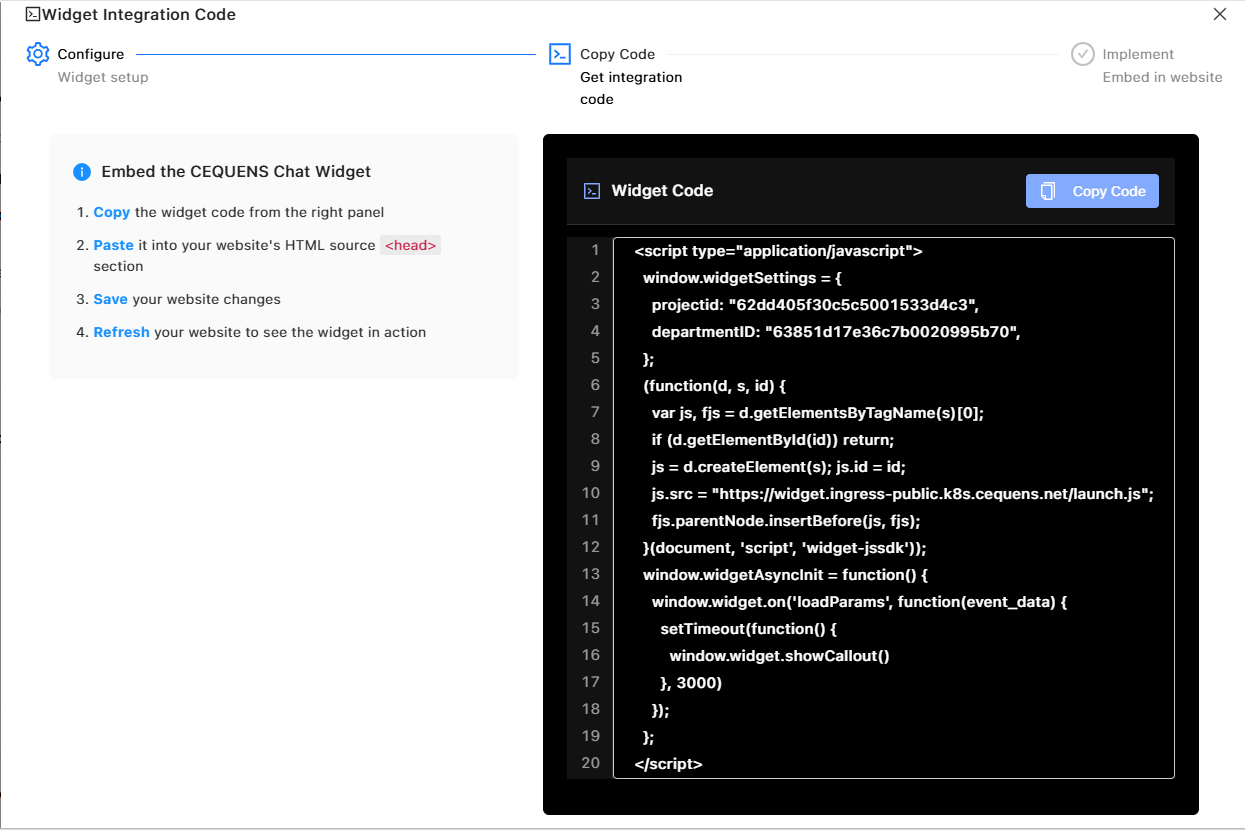Click the Get integration code step description
This screenshot has width=1245, height=830.
[x=631, y=88]
